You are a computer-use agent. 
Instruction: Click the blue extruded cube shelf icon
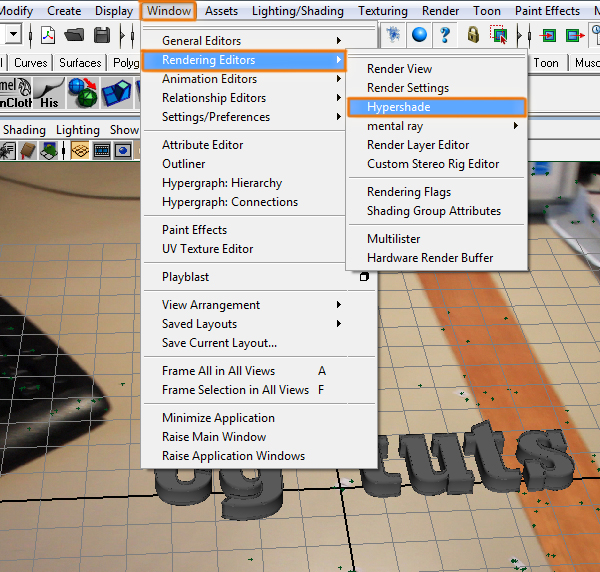116,93
